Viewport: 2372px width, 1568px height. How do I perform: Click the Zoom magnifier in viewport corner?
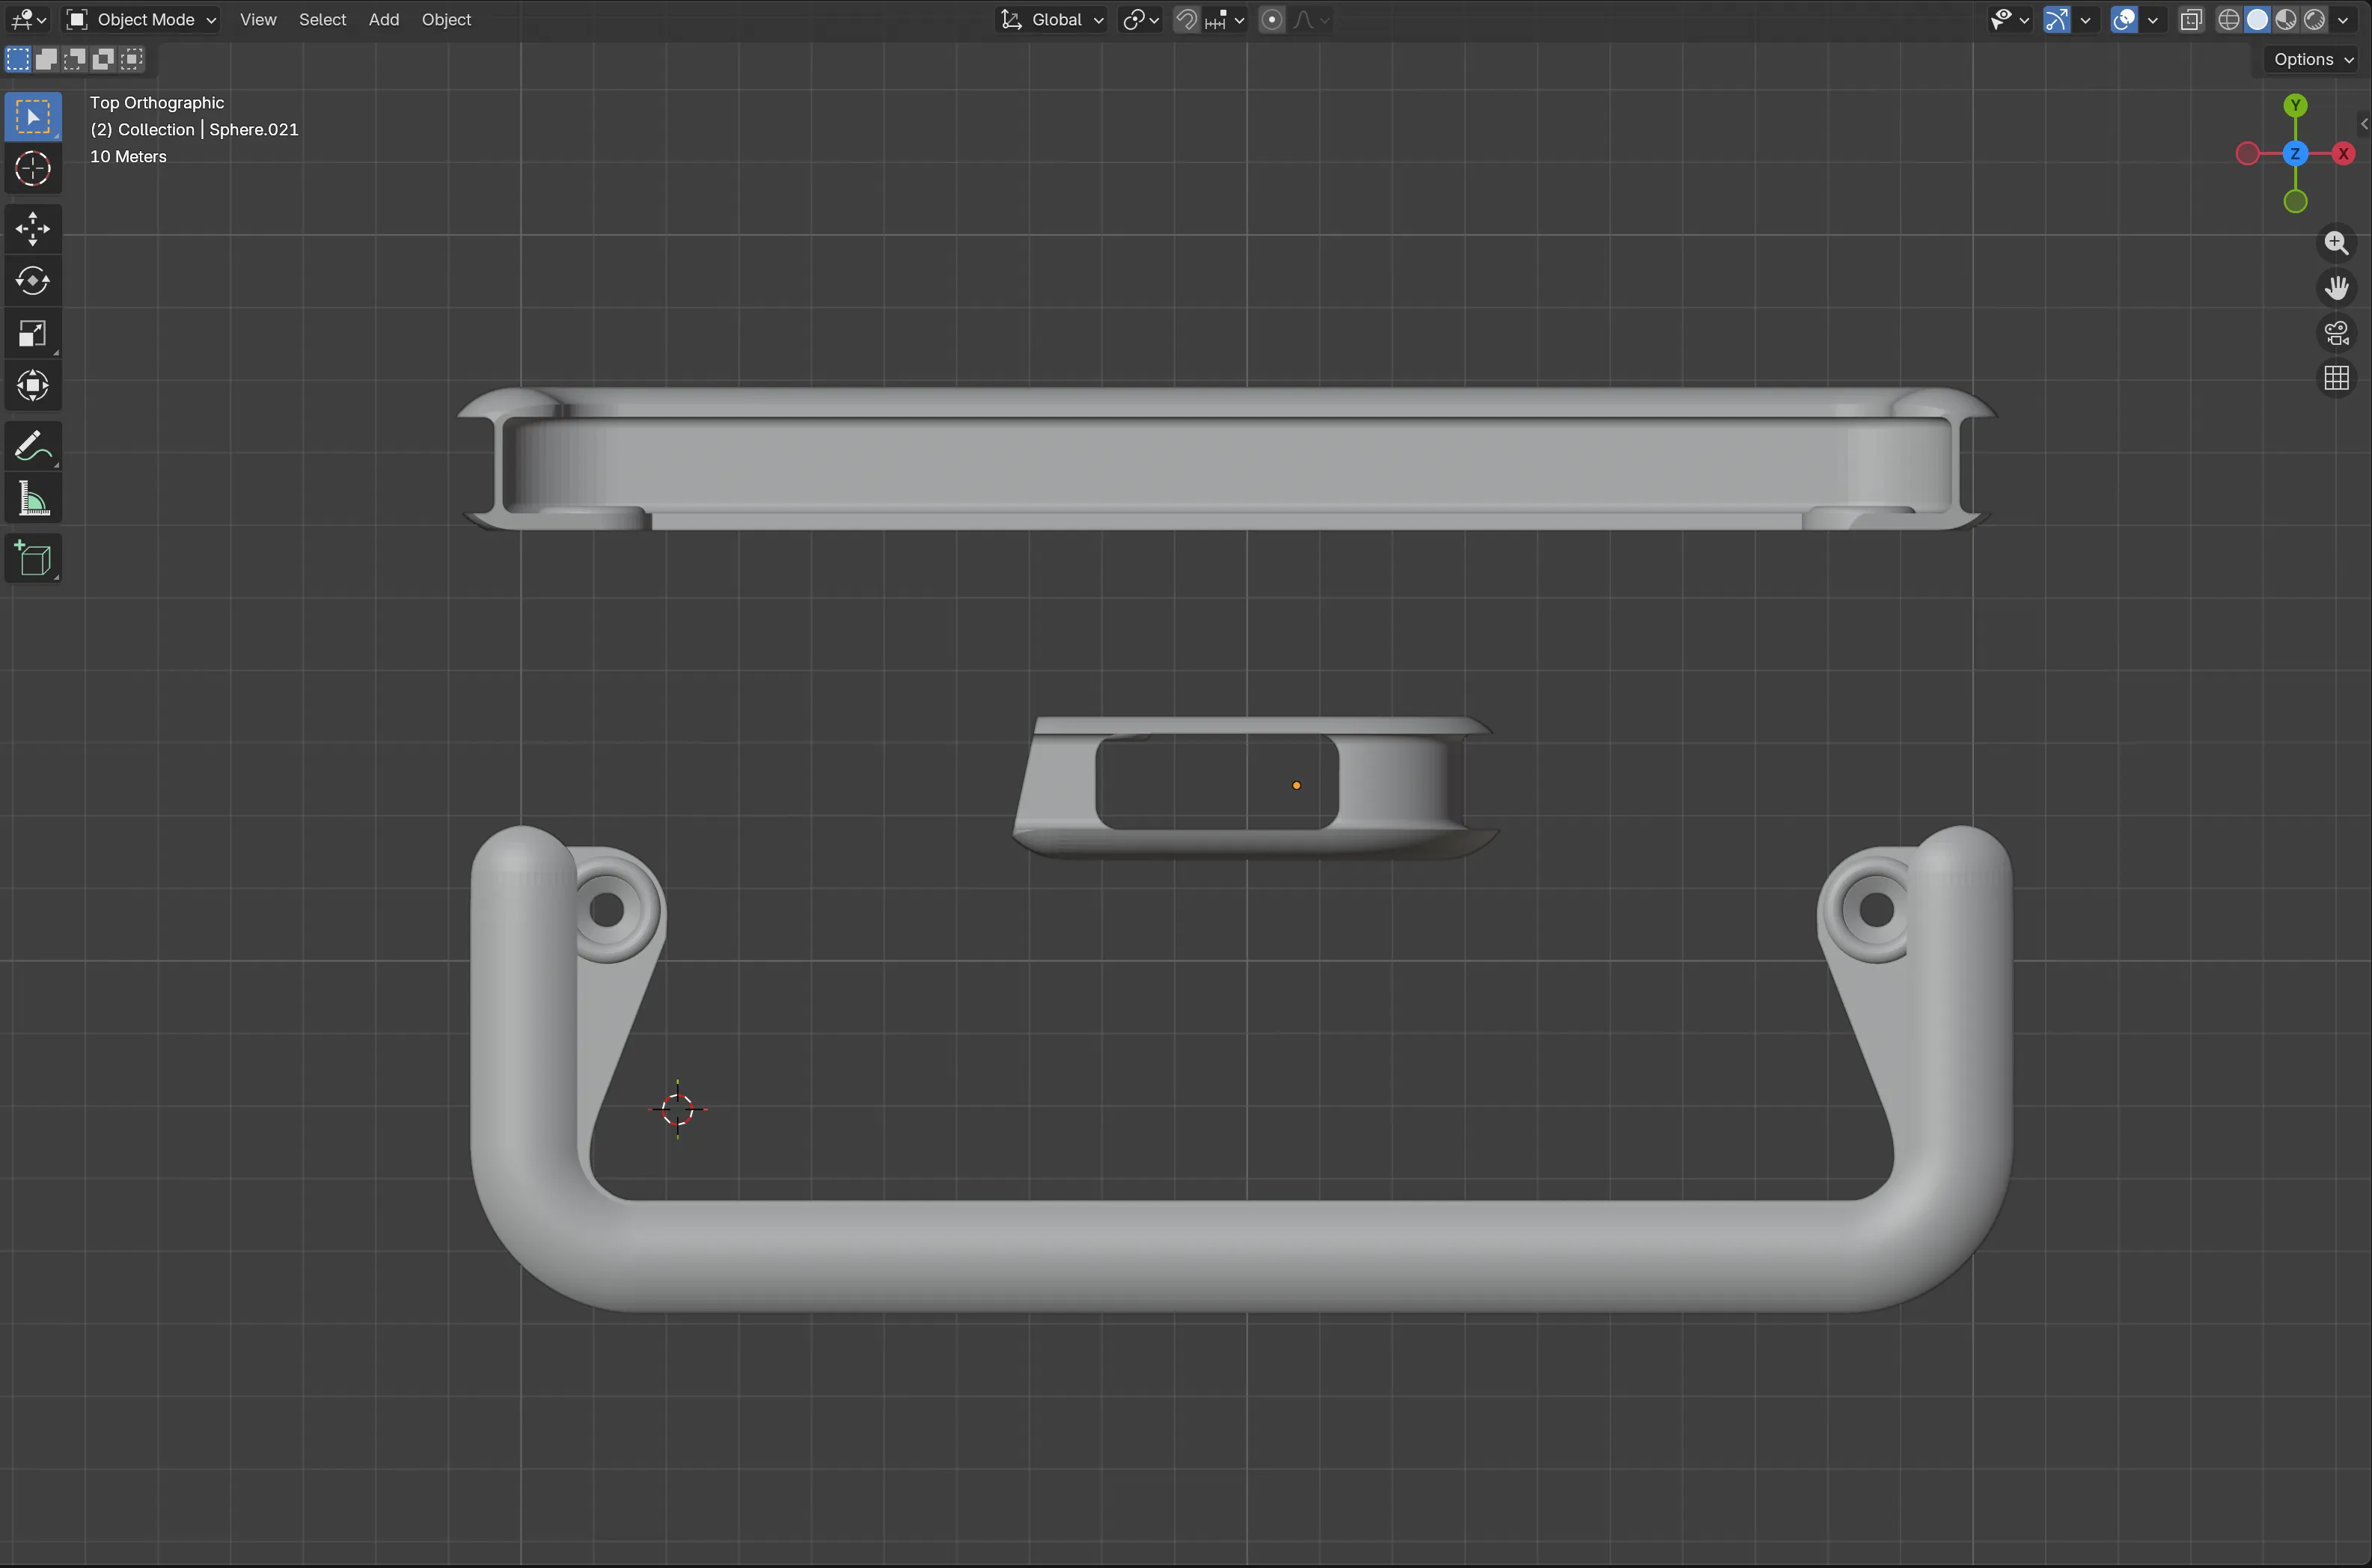2338,242
